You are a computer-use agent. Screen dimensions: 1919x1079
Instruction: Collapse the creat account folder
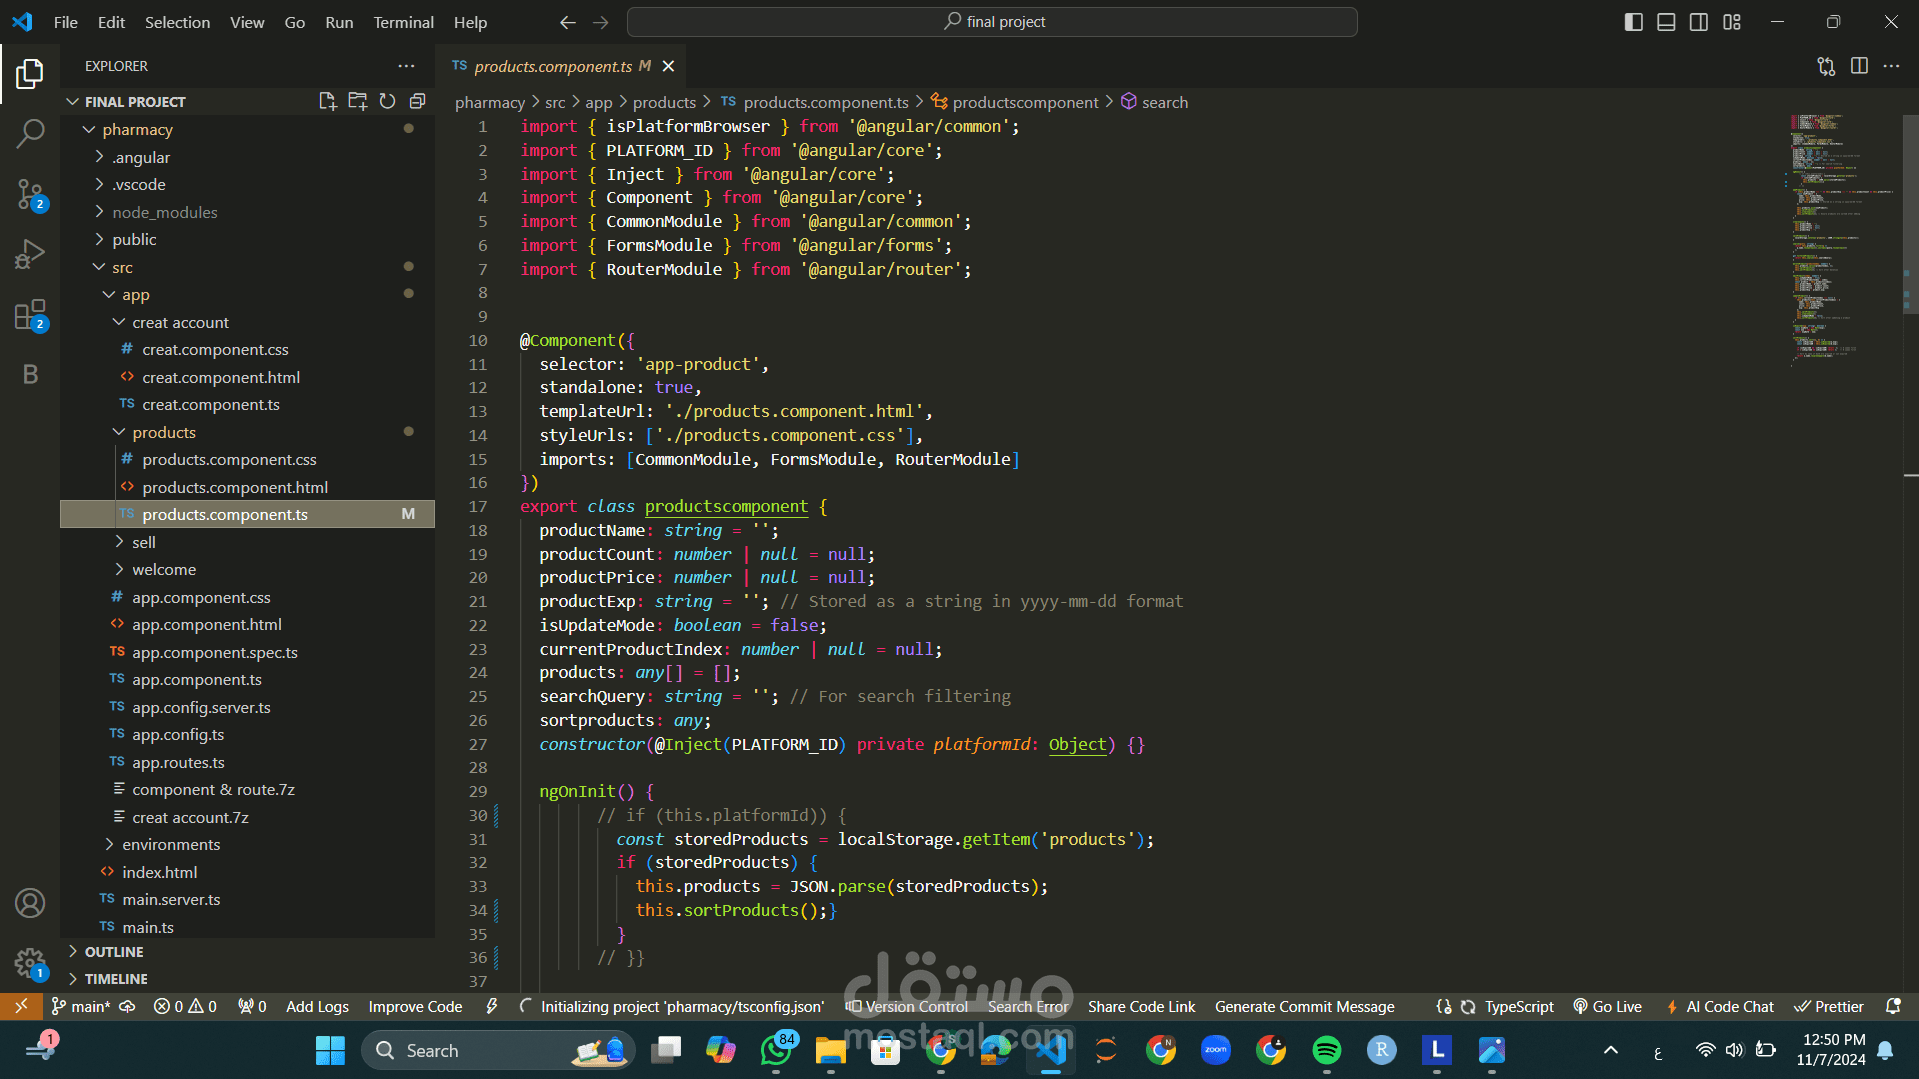click(x=180, y=322)
